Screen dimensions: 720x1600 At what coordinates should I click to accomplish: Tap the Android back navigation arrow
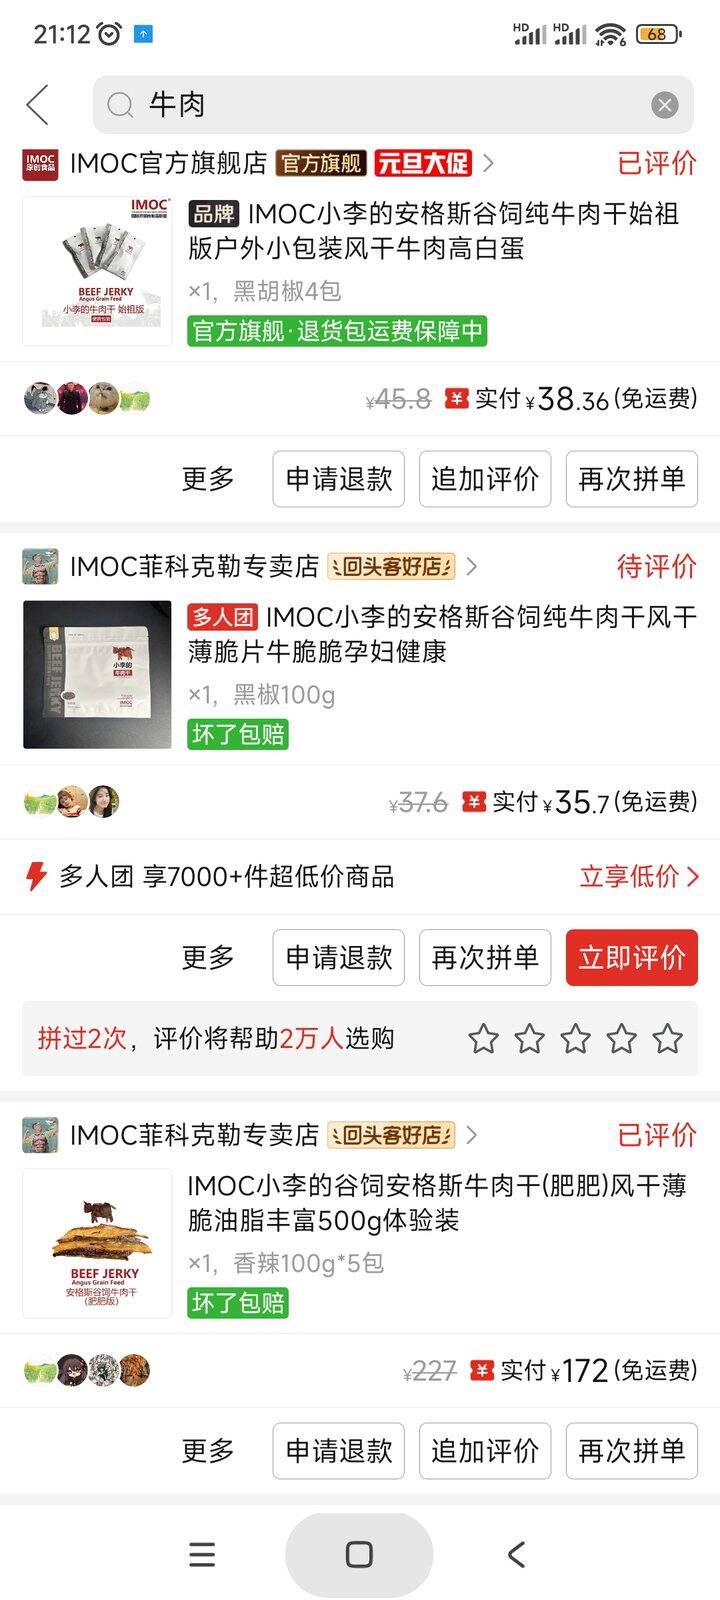[x=516, y=1554]
